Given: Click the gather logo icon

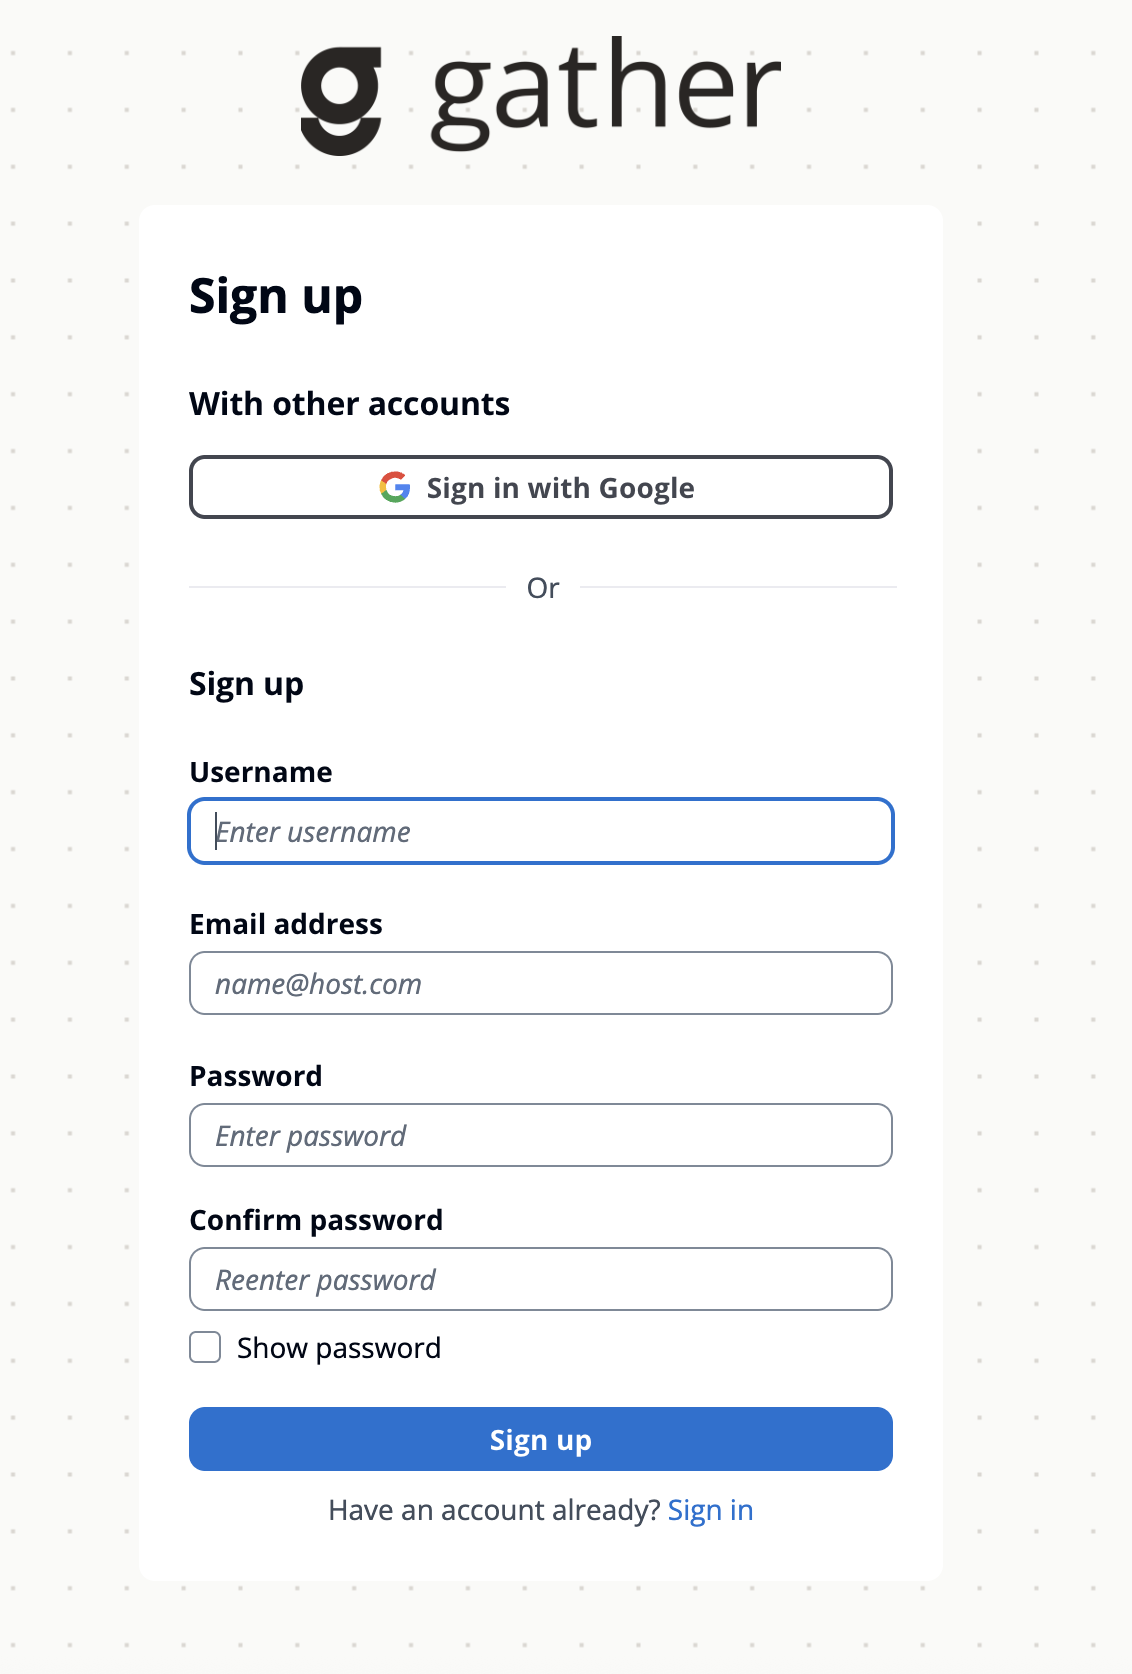Looking at the screenshot, I should (x=341, y=101).
